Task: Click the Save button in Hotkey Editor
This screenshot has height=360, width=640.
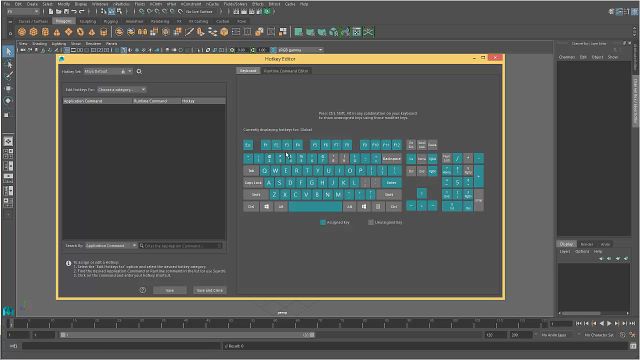Action: coord(170,290)
